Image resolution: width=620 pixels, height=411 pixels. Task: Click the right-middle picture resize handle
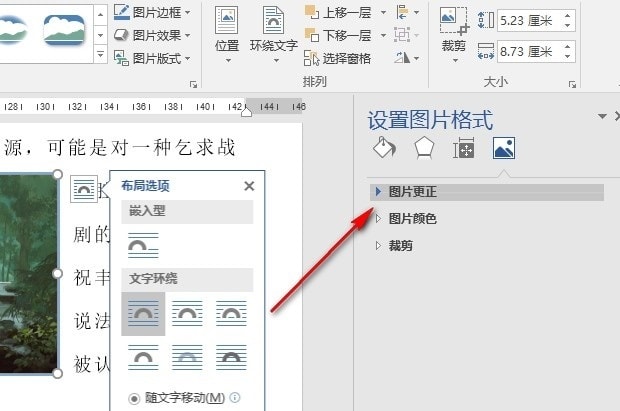click(57, 273)
